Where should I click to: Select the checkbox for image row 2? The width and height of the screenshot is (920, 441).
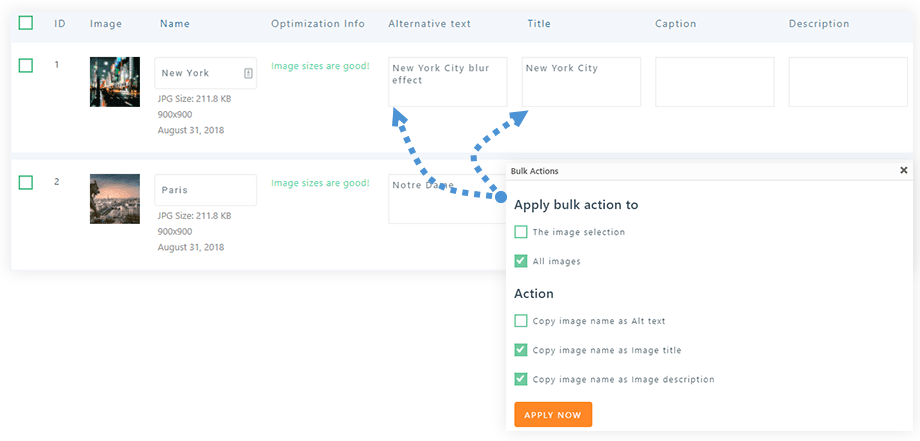[x=26, y=182]
